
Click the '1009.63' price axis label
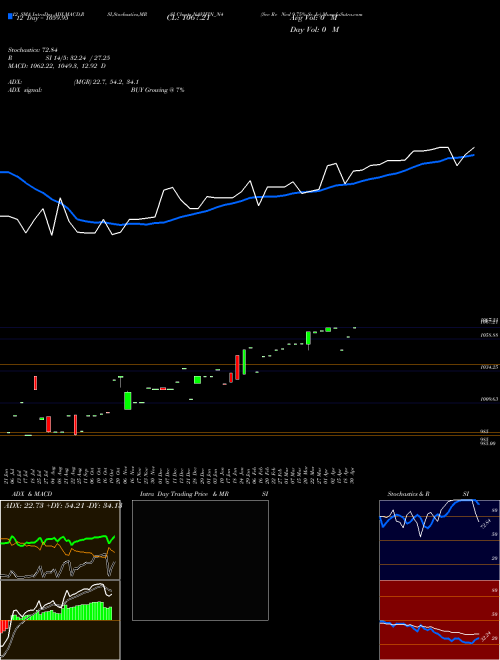[x=489, y=399]
